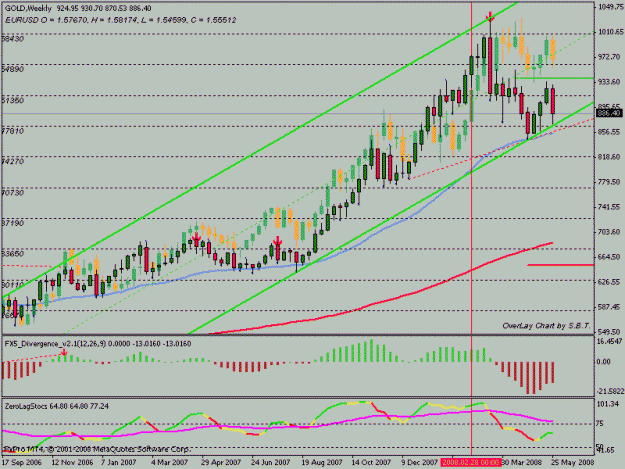Click the 7 Jan 2007 date label
Screen dimensions: 625x469
118,462
